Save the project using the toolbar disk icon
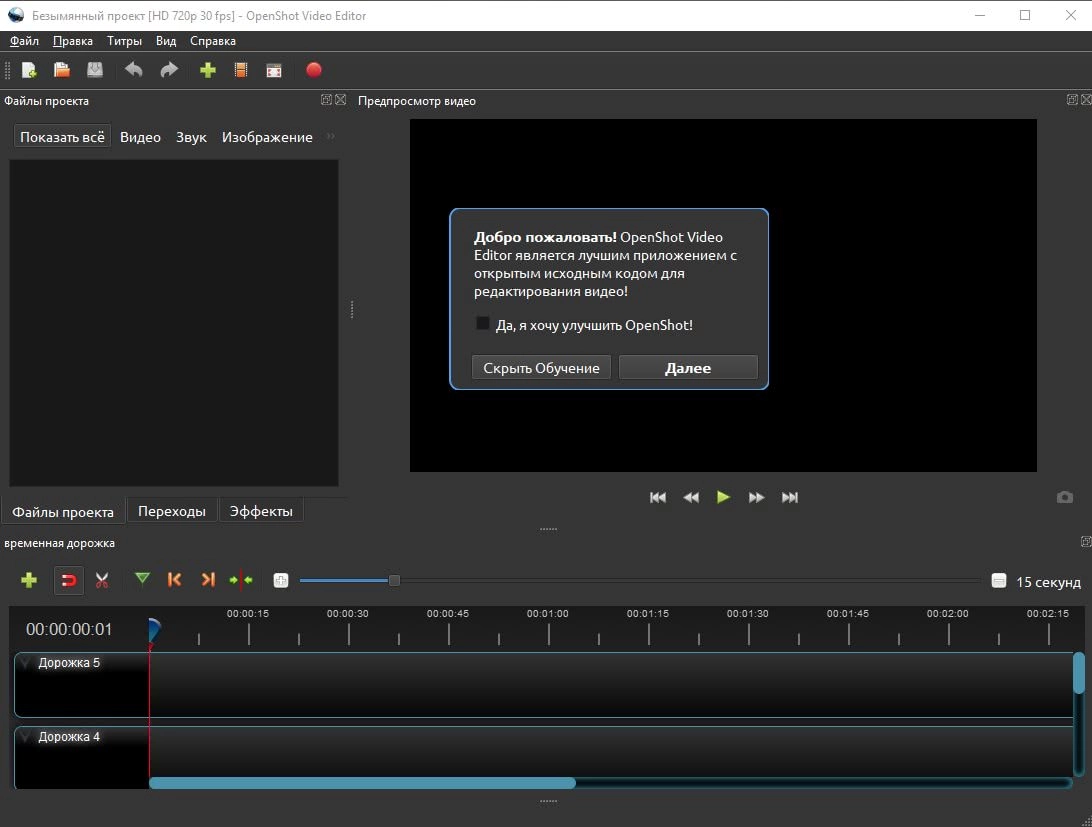Screen dimensions: 1092x827 coord(95,70)
